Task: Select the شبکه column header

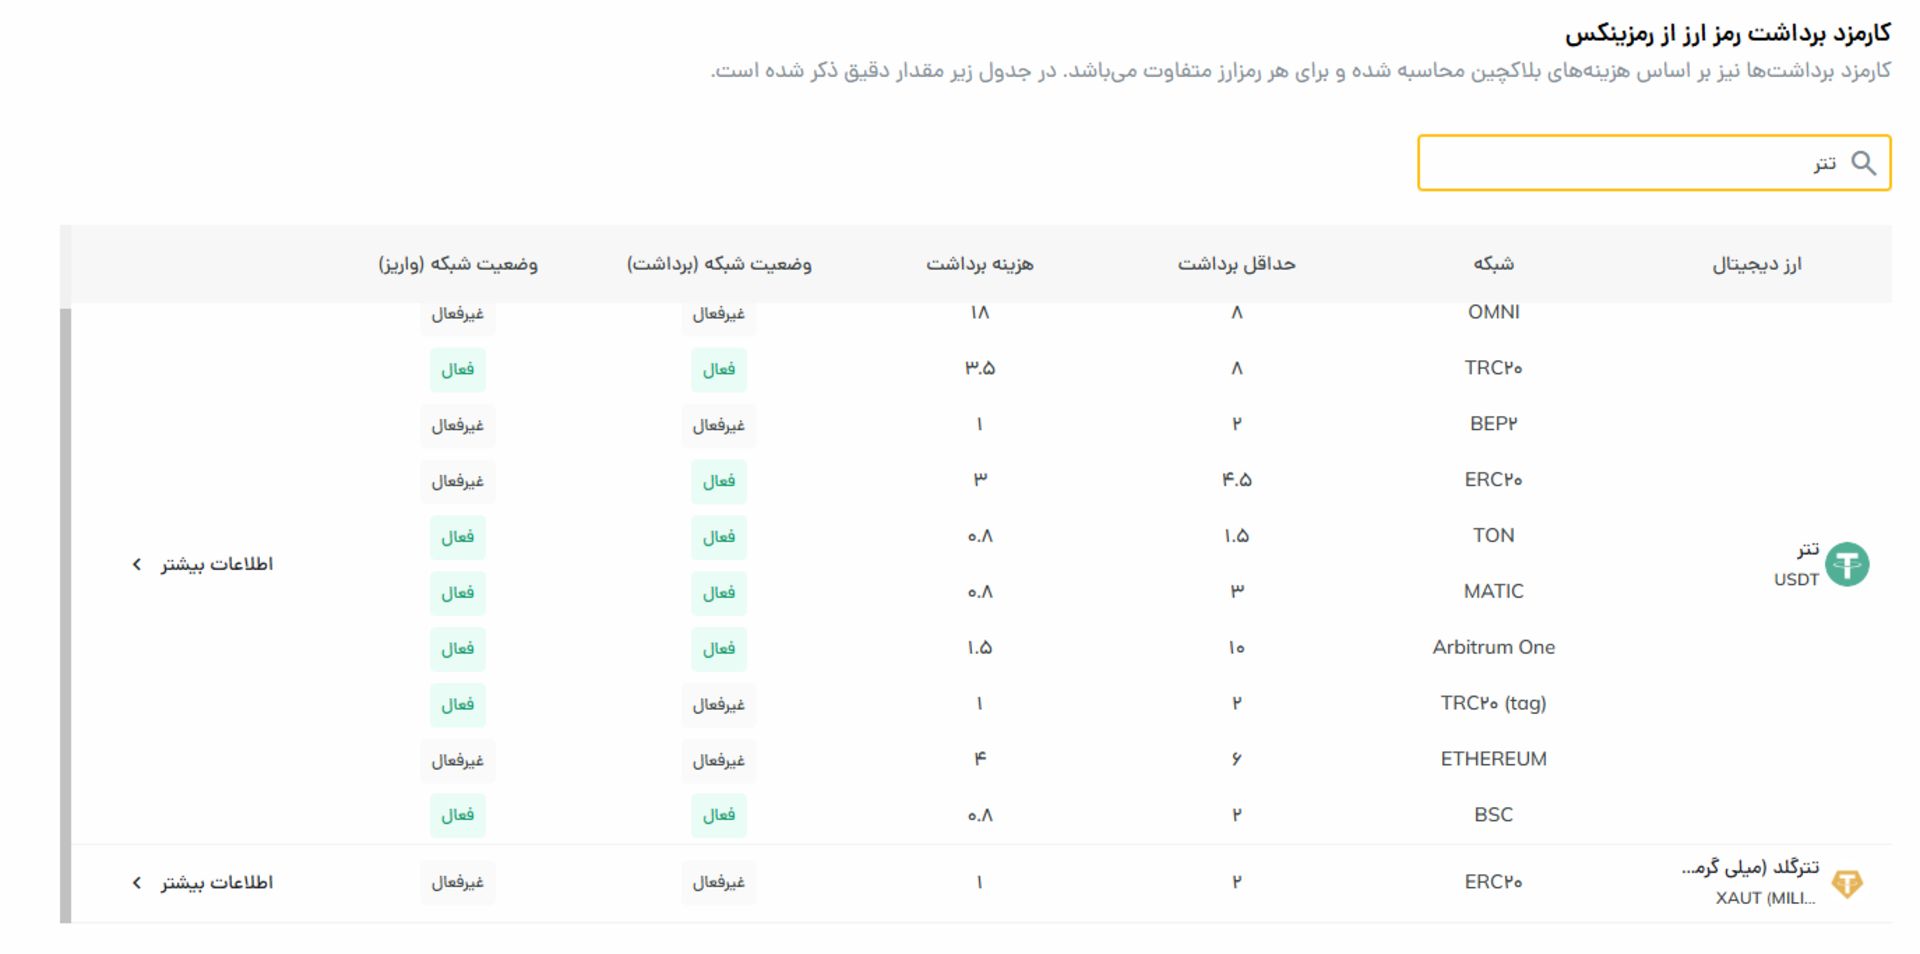Action: [1490, 263]
